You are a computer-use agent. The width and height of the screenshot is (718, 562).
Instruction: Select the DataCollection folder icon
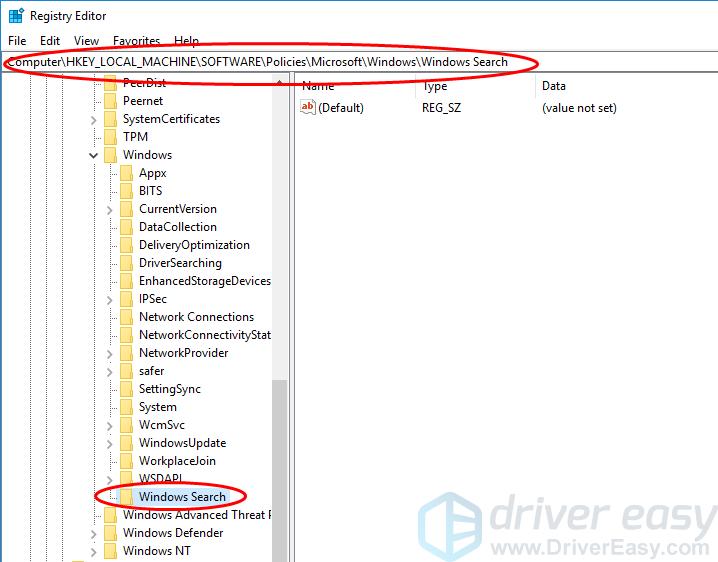pos(126,227)
